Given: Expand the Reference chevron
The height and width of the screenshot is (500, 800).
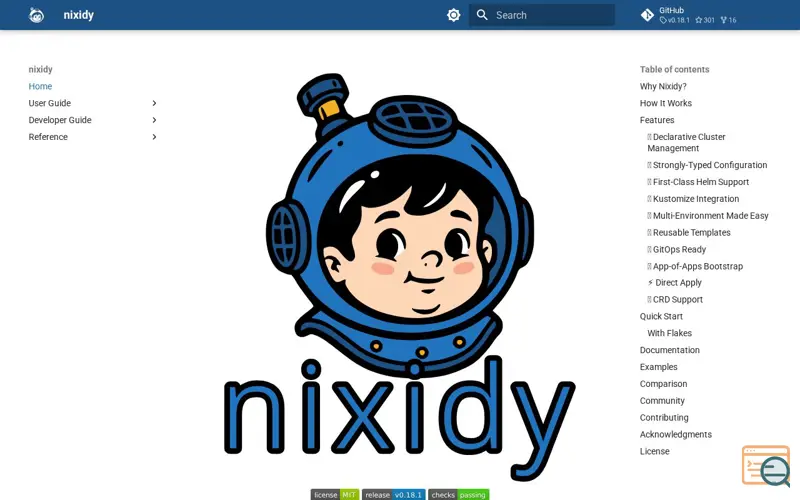Looking at the screenshot, I should (x=154, y=137).
